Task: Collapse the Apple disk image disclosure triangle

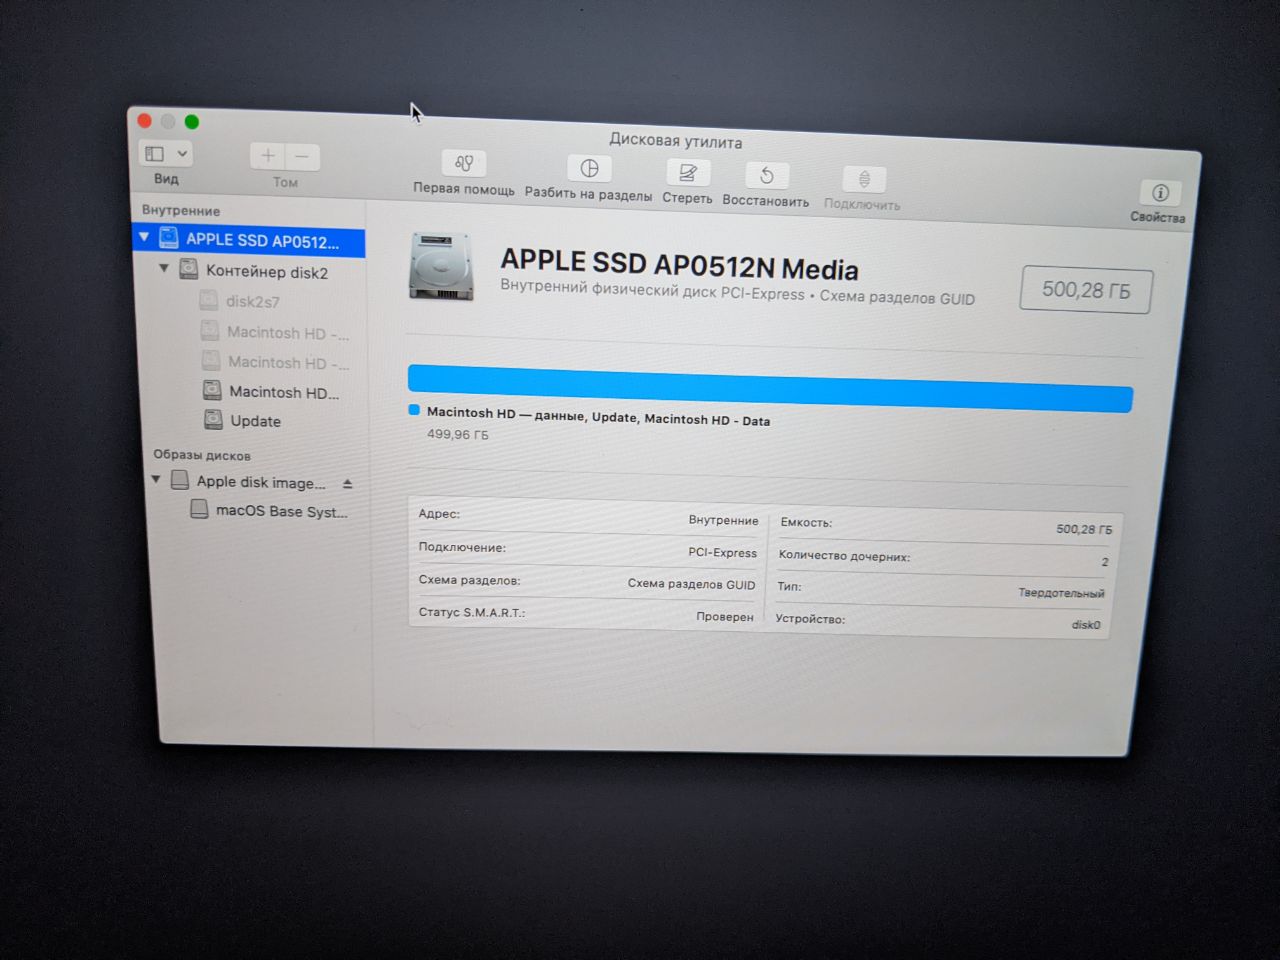Action: [156, 479]
